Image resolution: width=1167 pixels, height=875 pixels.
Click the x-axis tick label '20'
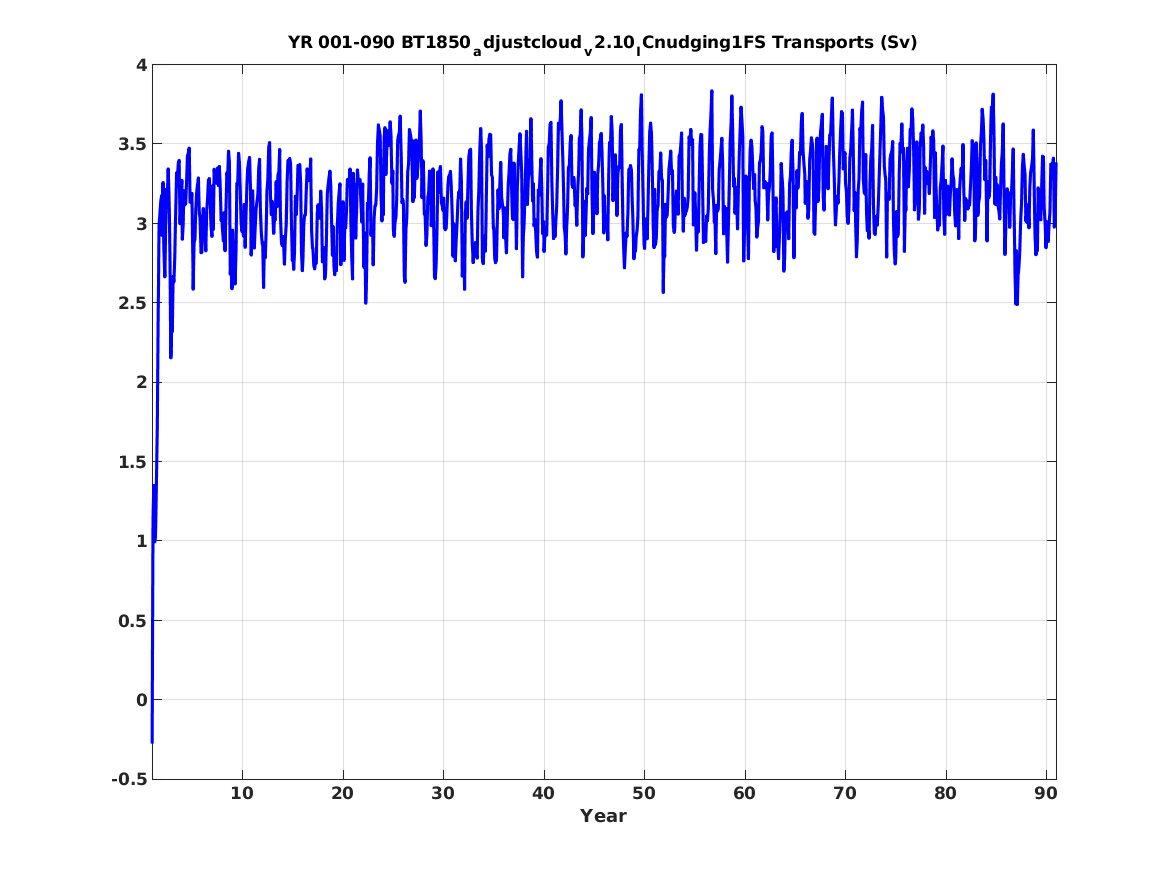[342, 794]
